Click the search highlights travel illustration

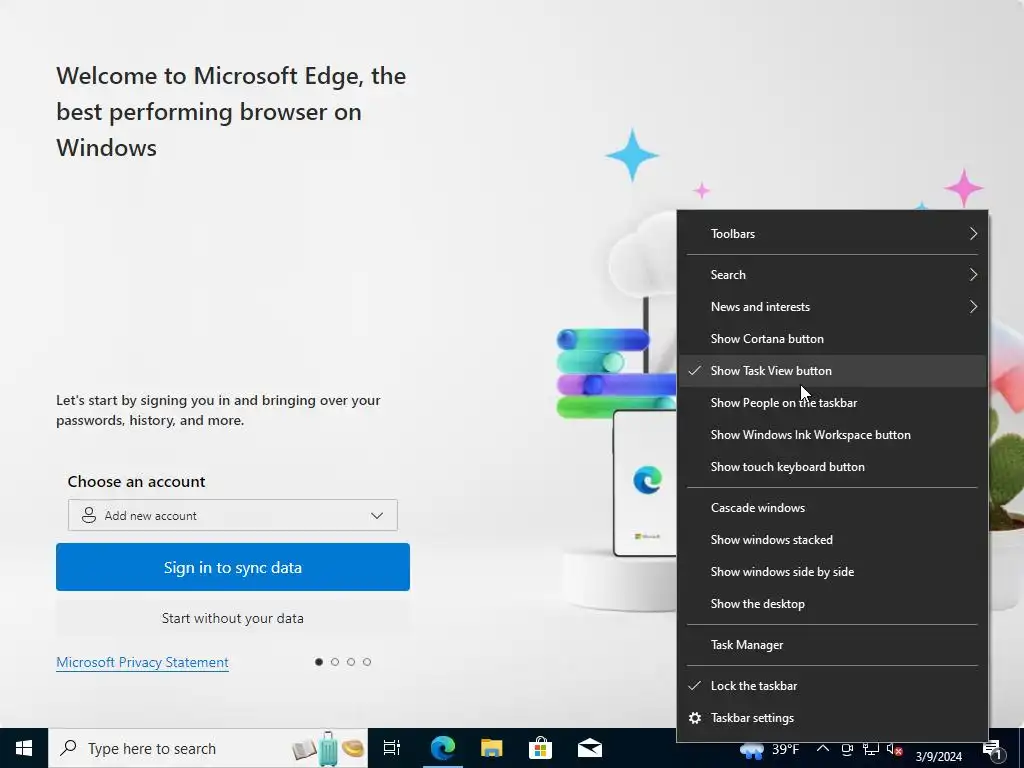pyautogui.click(x=328, y=748)
